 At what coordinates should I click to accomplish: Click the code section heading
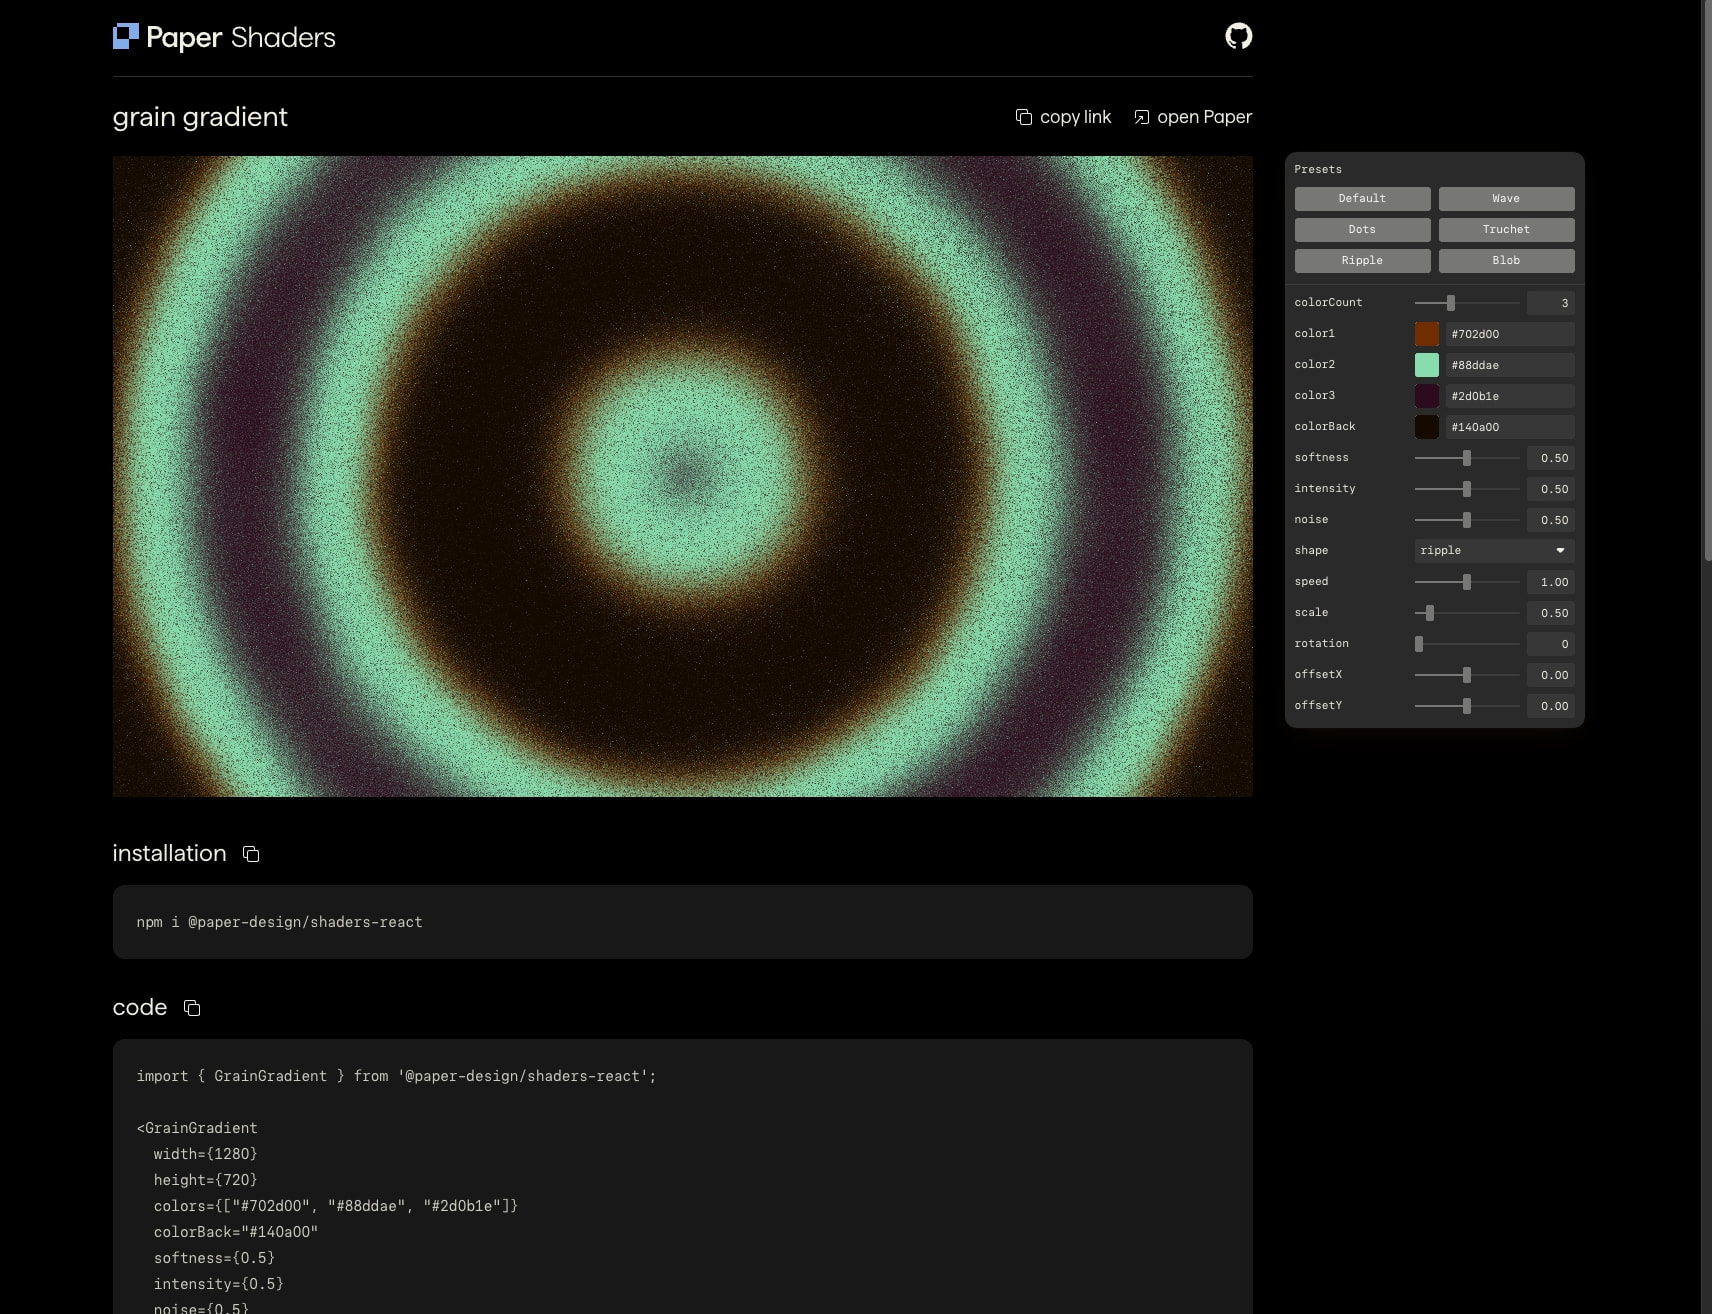click(140, 1007)
